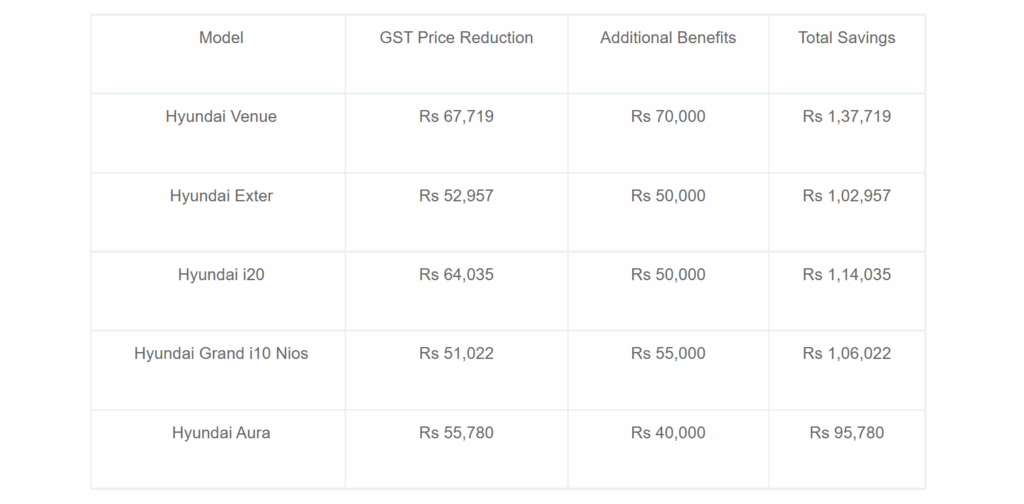Click the Total Savings column header
The image size is (1024, 504).
pyautogui.click(x=846, y=38)
